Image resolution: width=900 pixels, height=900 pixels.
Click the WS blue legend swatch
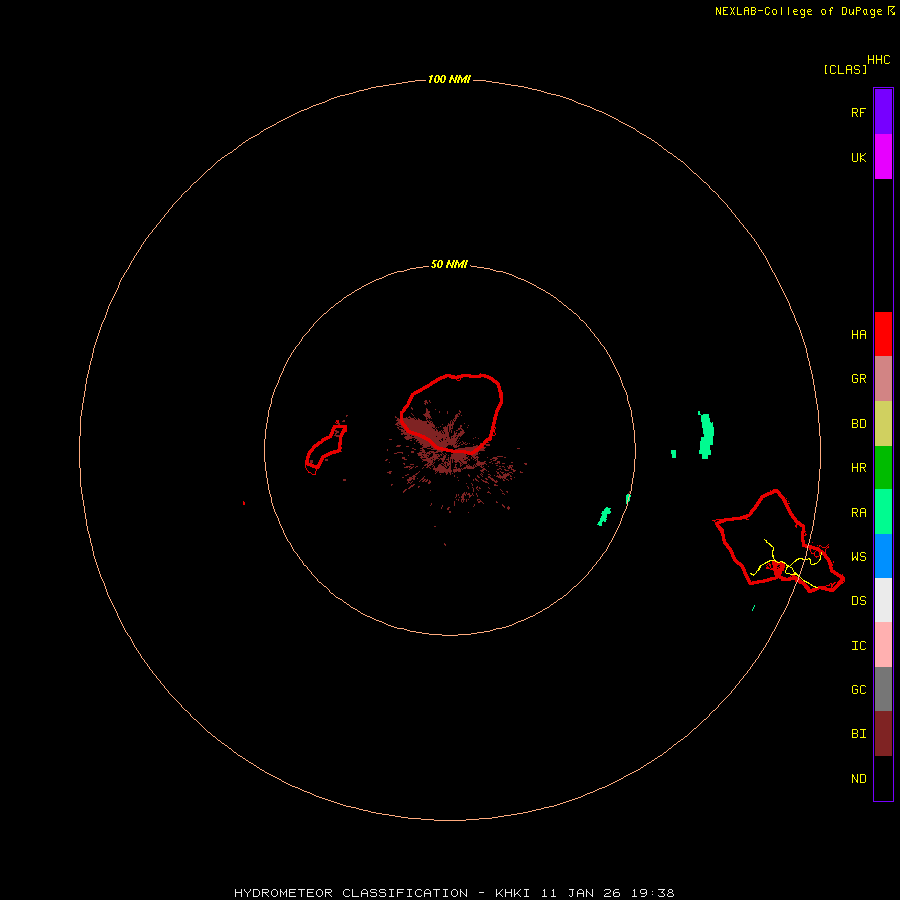[x=883, y=556]
